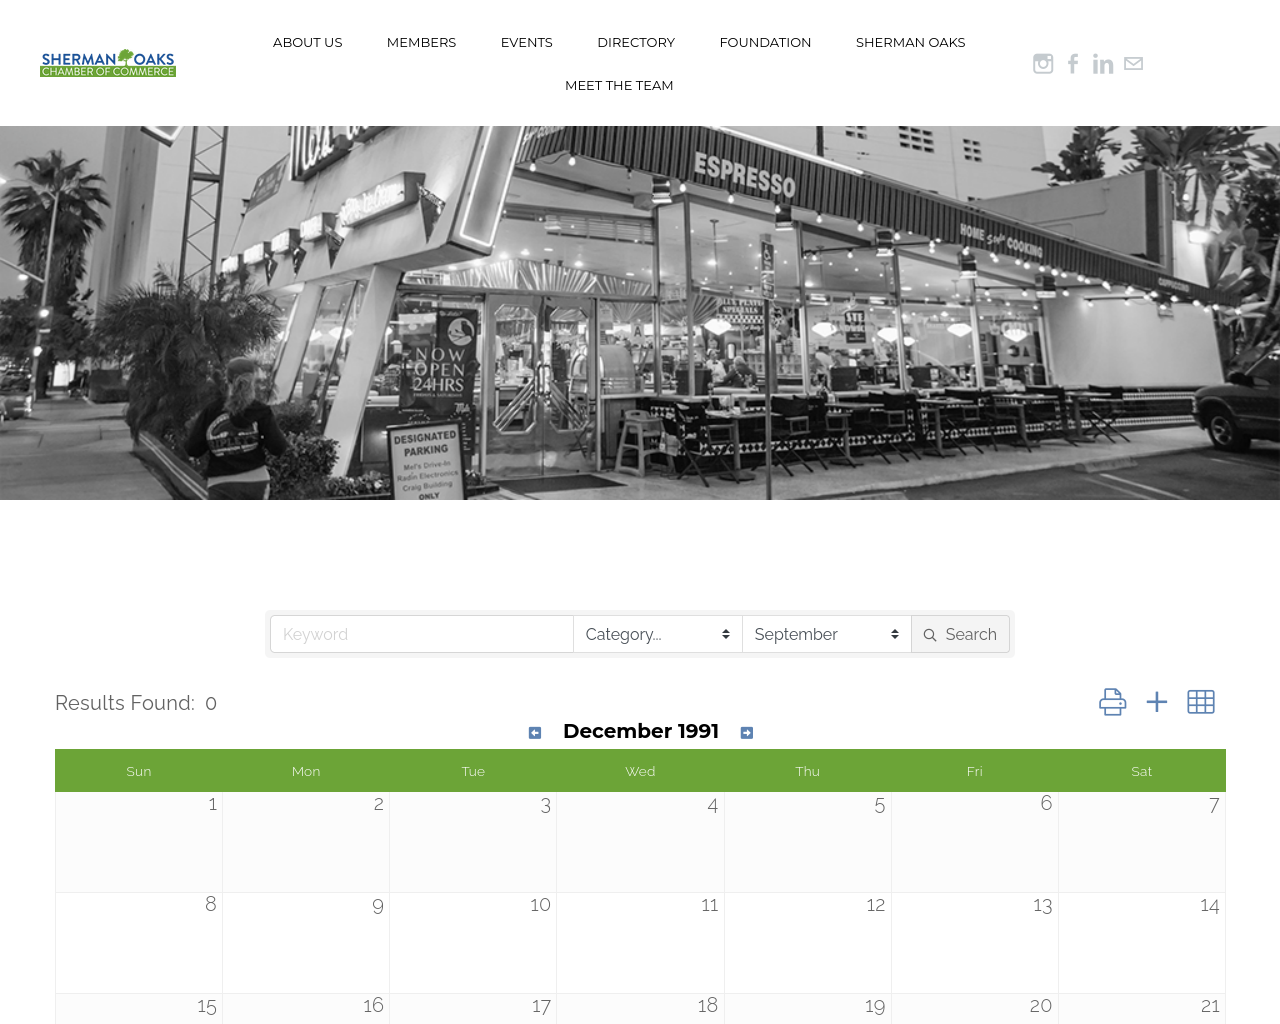Click the Wed column header
The height and width of the screenshot is (1024, 1280).
[x=640, y=771]
